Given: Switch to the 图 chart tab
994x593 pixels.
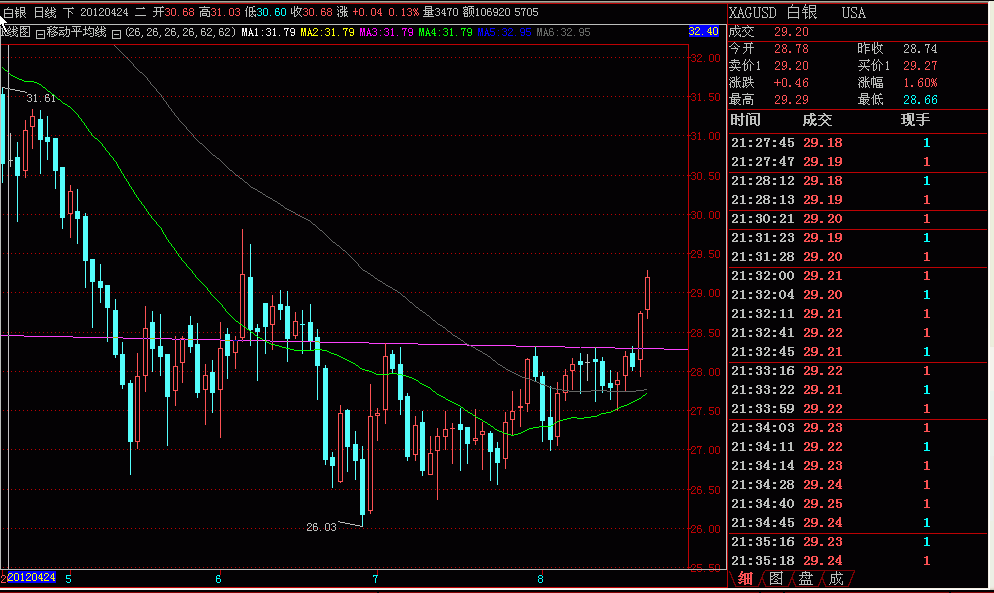Looking at the screenshot, I should pyautogui.click(x=776, y=578).
